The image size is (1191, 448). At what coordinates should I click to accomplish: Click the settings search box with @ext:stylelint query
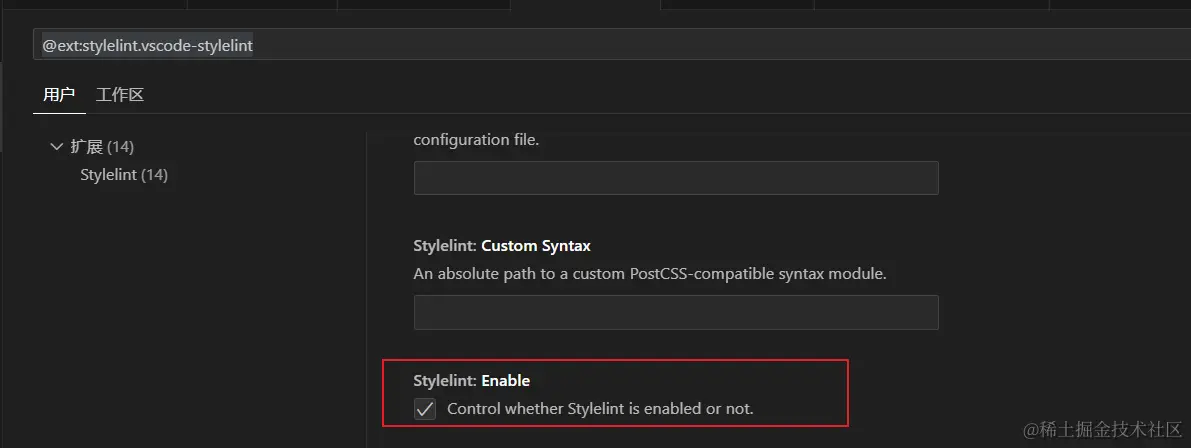pos(600,46)
